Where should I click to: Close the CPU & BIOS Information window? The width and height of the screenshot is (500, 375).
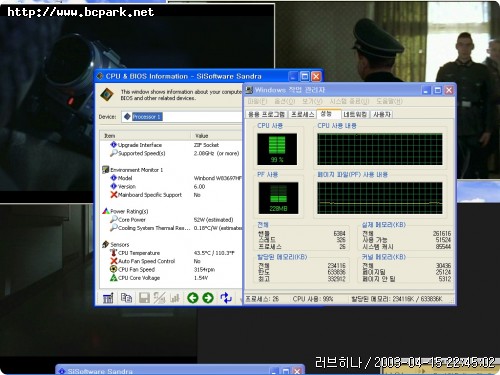coord(316,77)
